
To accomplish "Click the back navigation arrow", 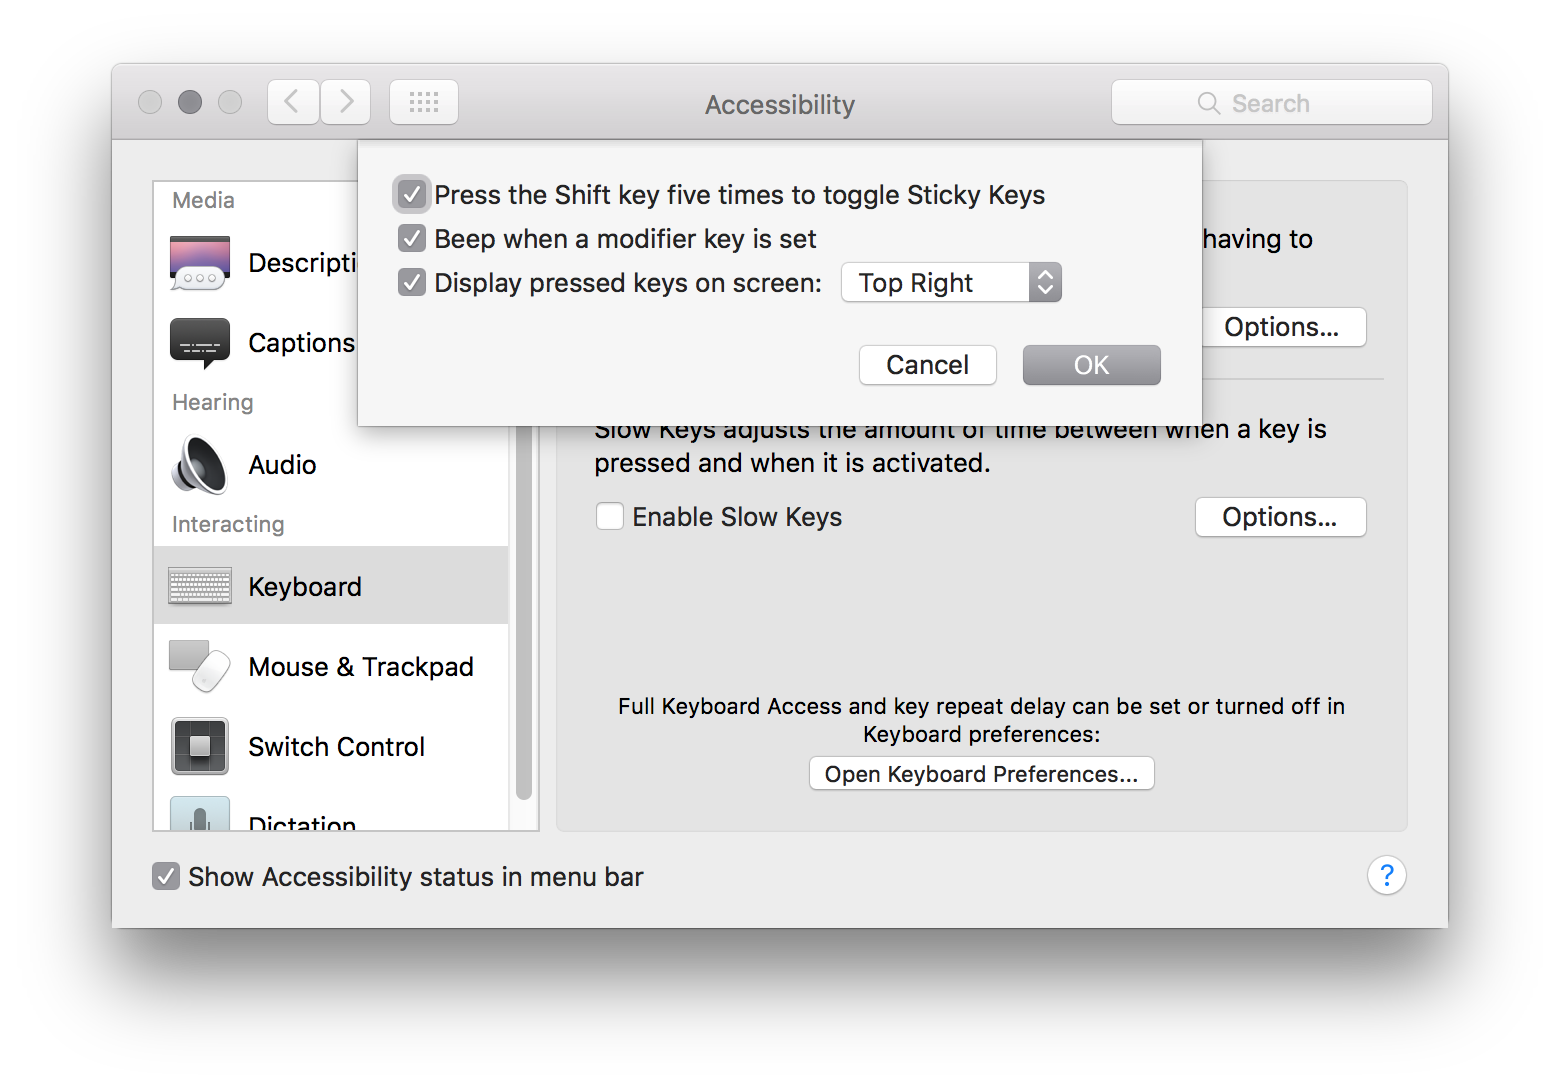I will 292,101.
